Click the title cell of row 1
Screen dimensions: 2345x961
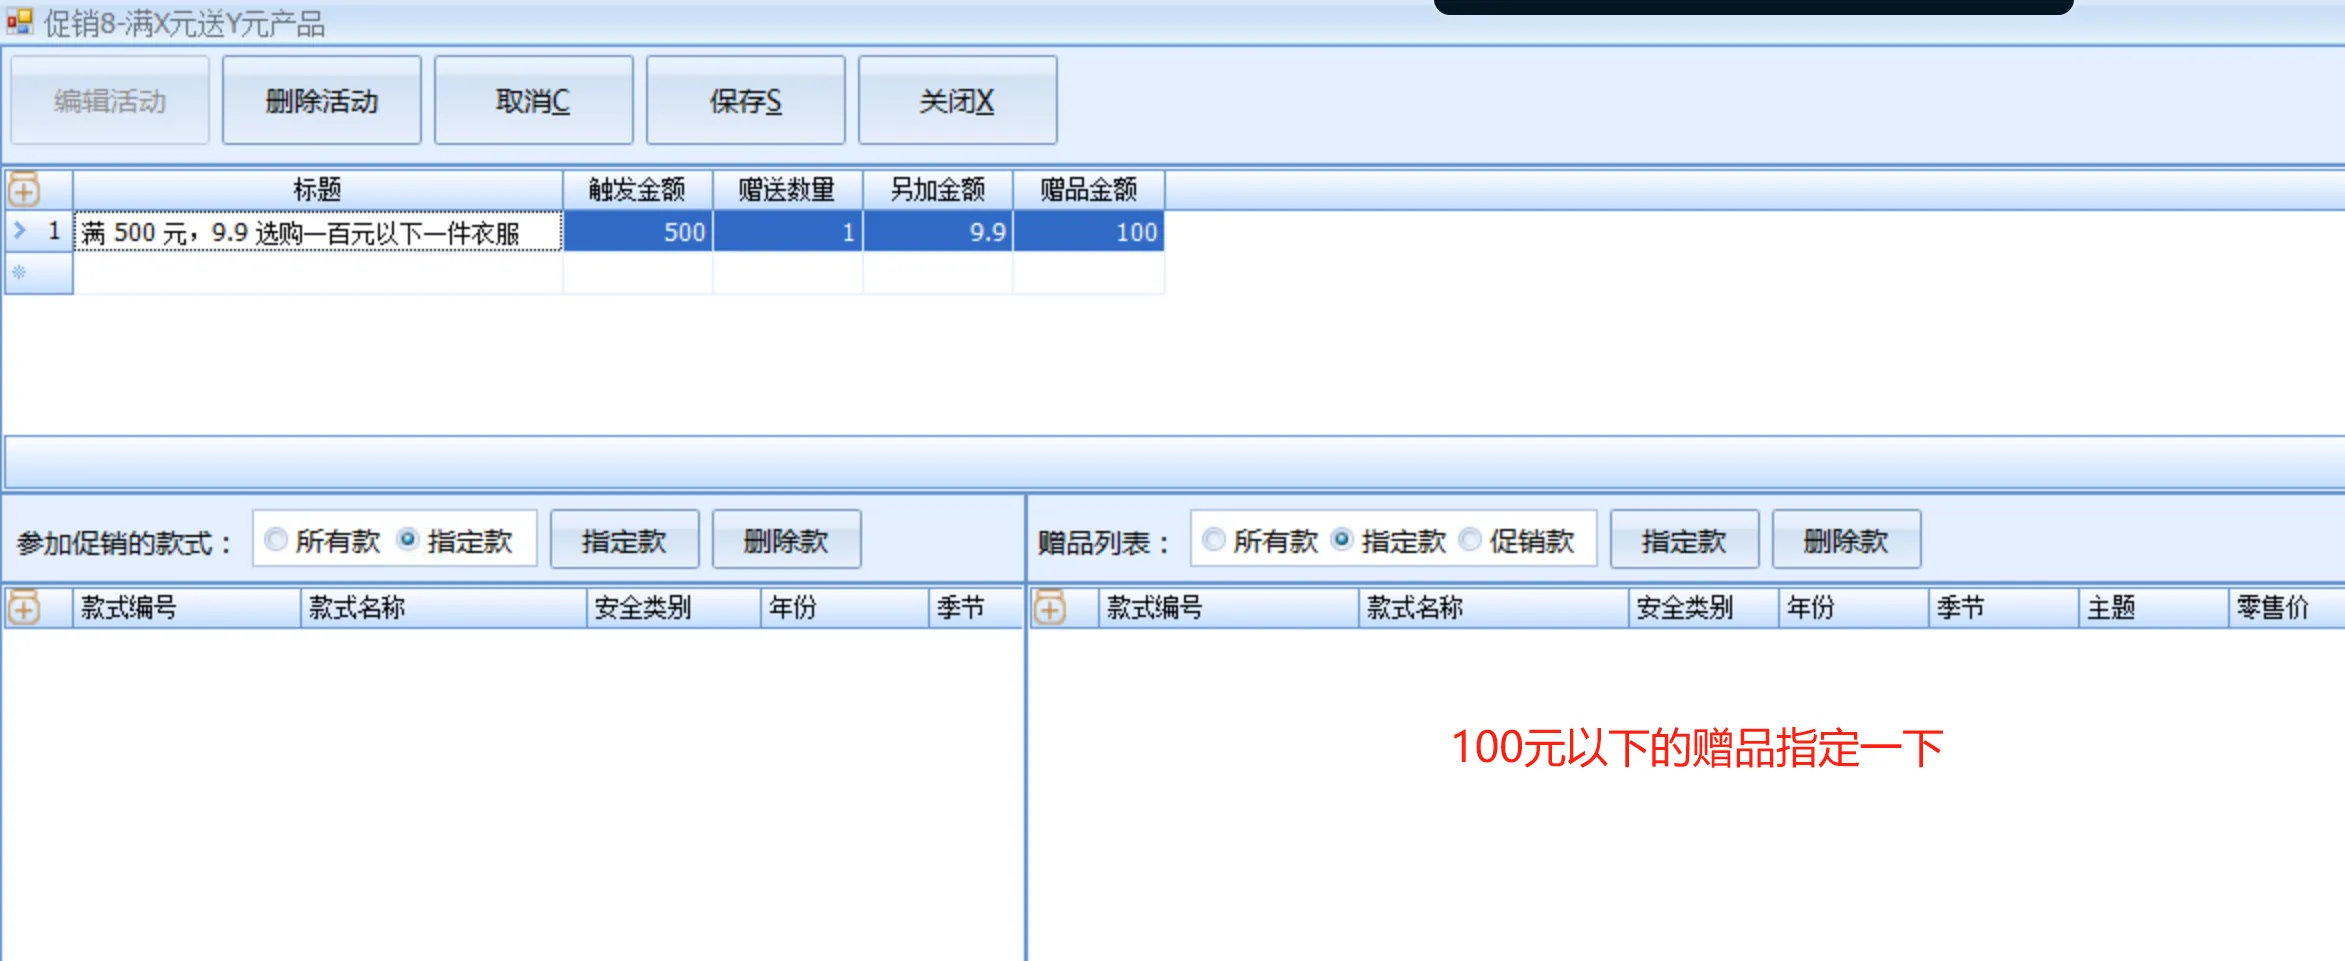pos(318,233)
